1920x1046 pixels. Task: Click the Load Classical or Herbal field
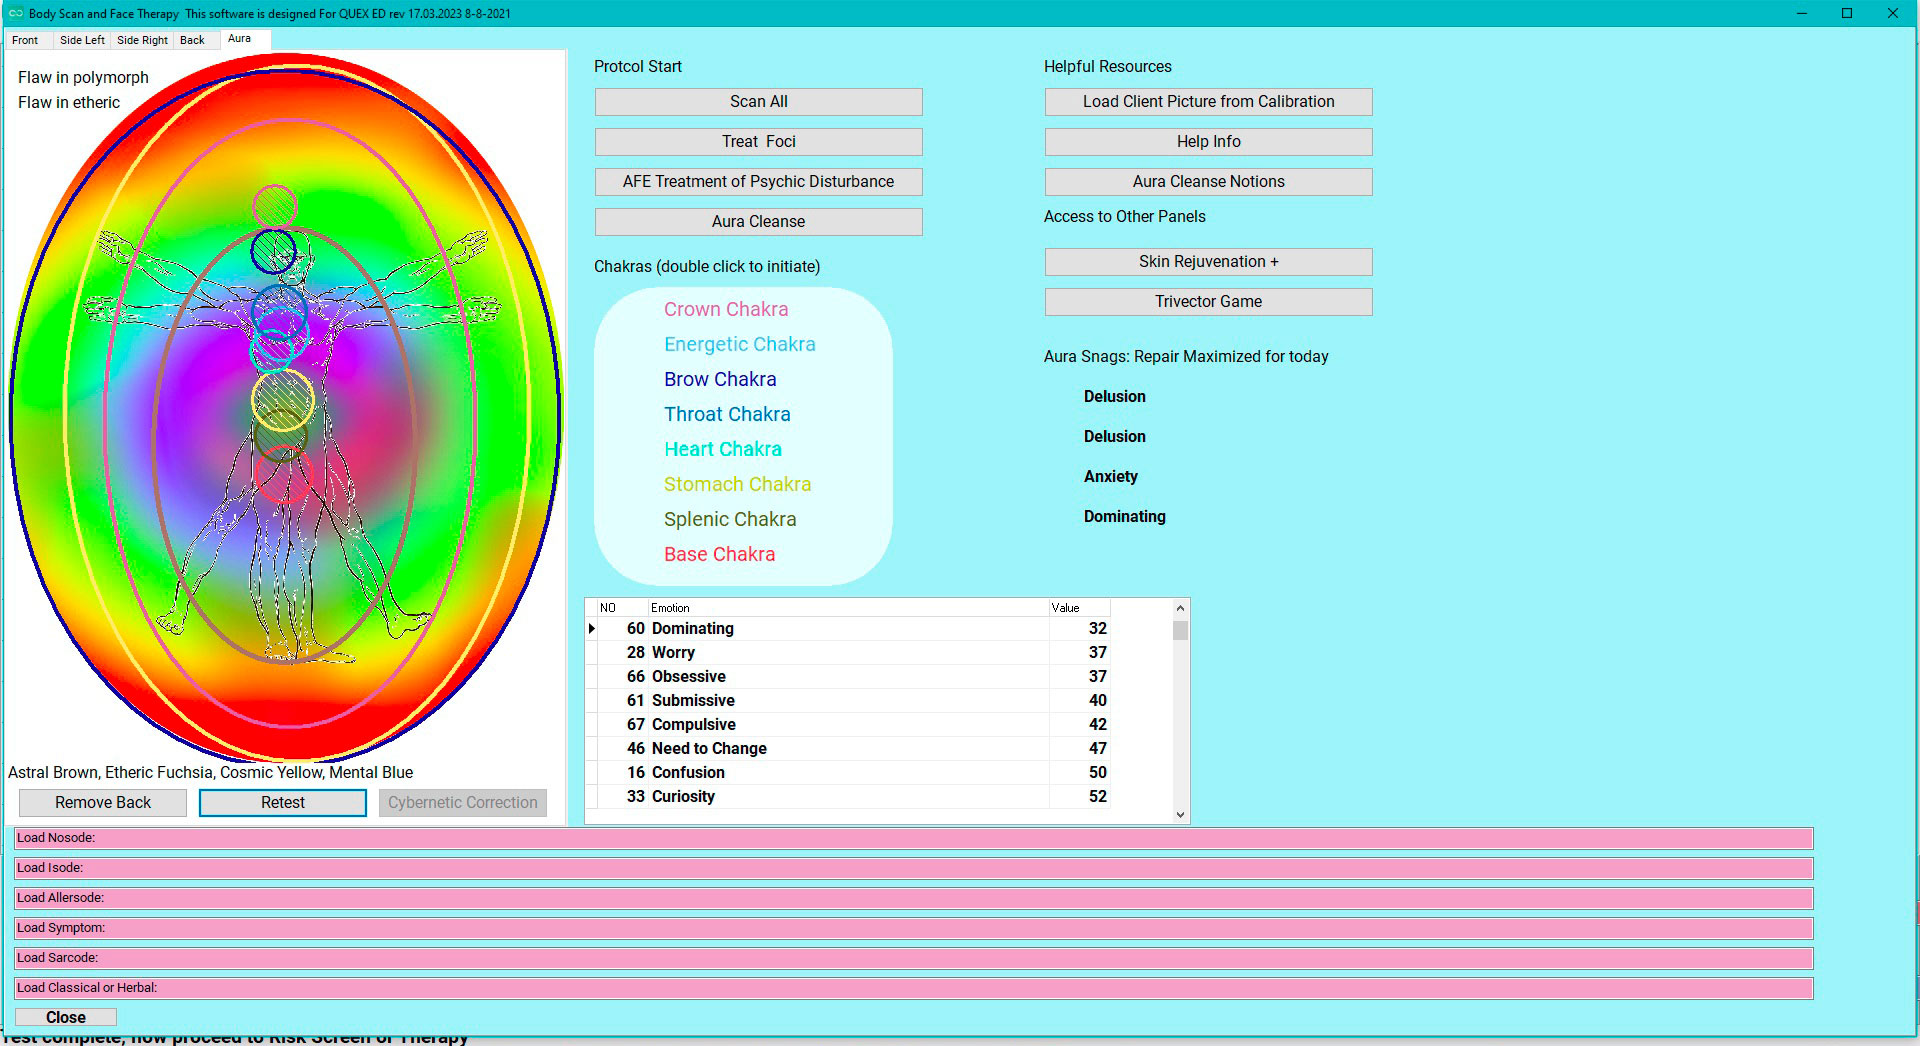pos(914,988)
